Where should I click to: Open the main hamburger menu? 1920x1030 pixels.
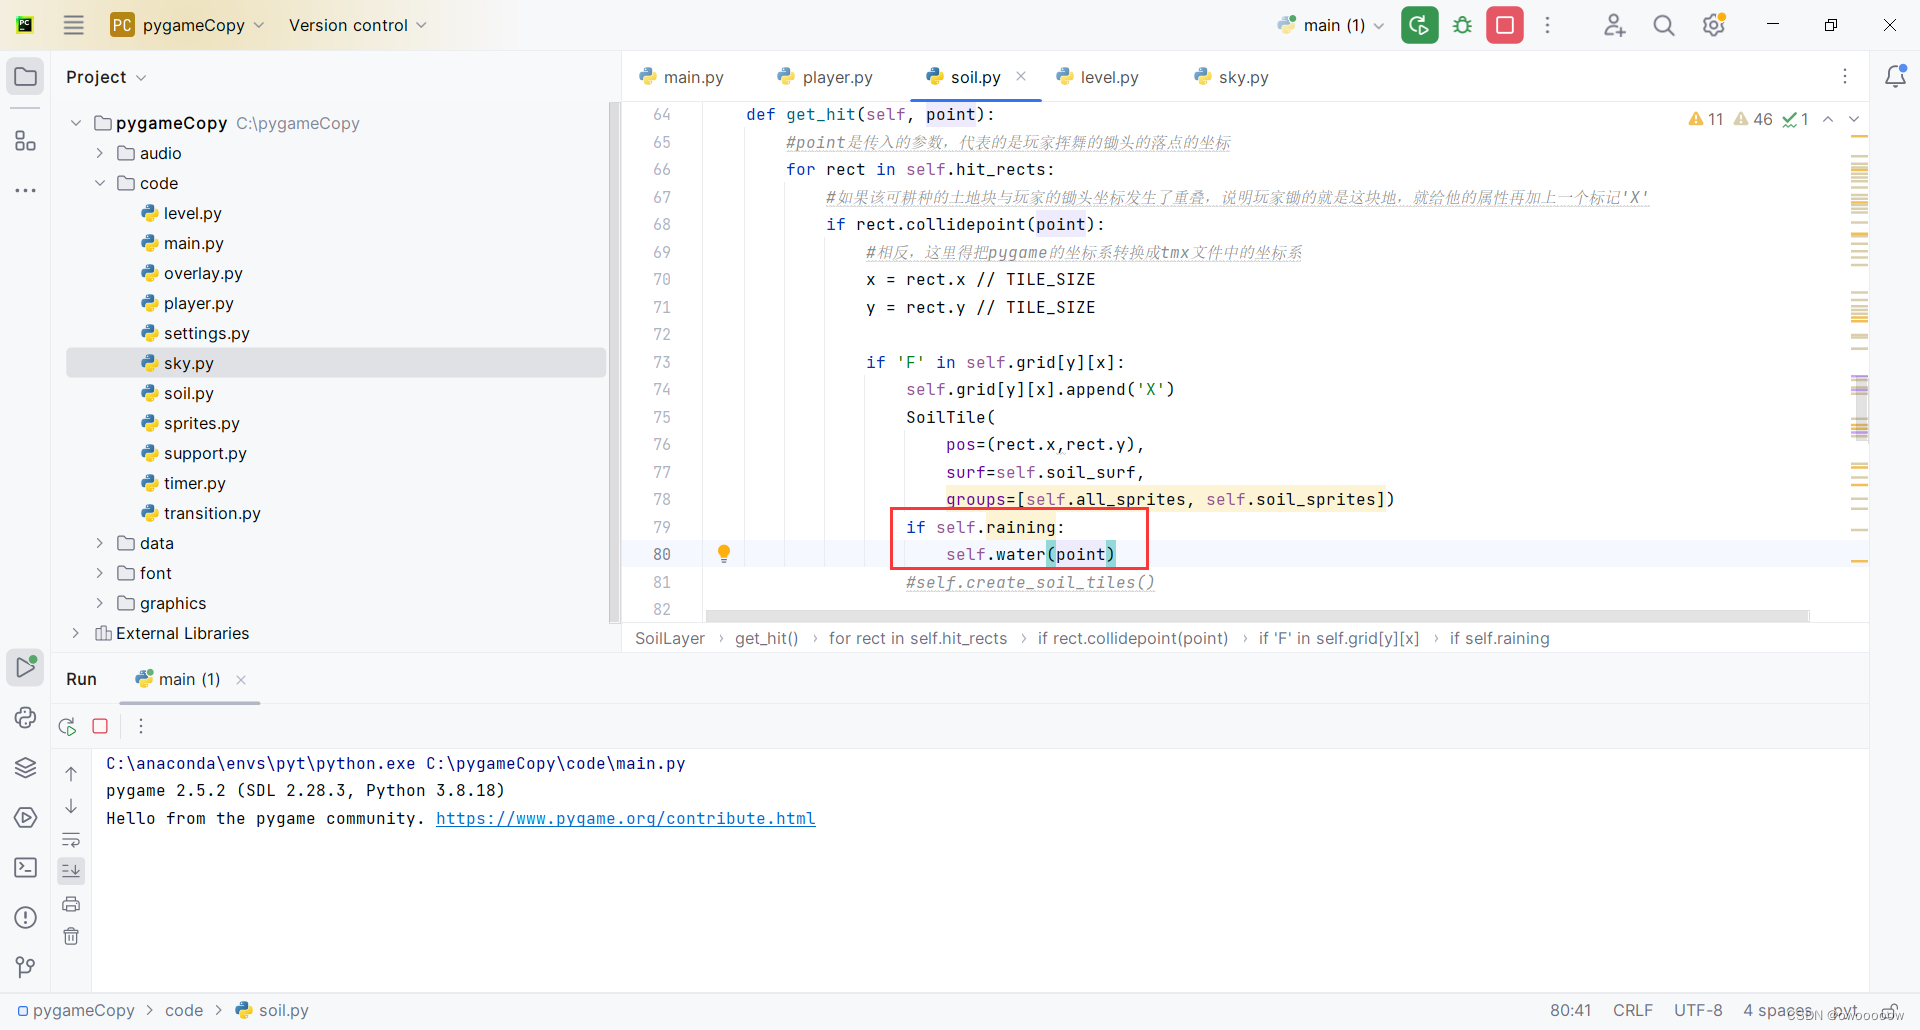pos(73,25)
